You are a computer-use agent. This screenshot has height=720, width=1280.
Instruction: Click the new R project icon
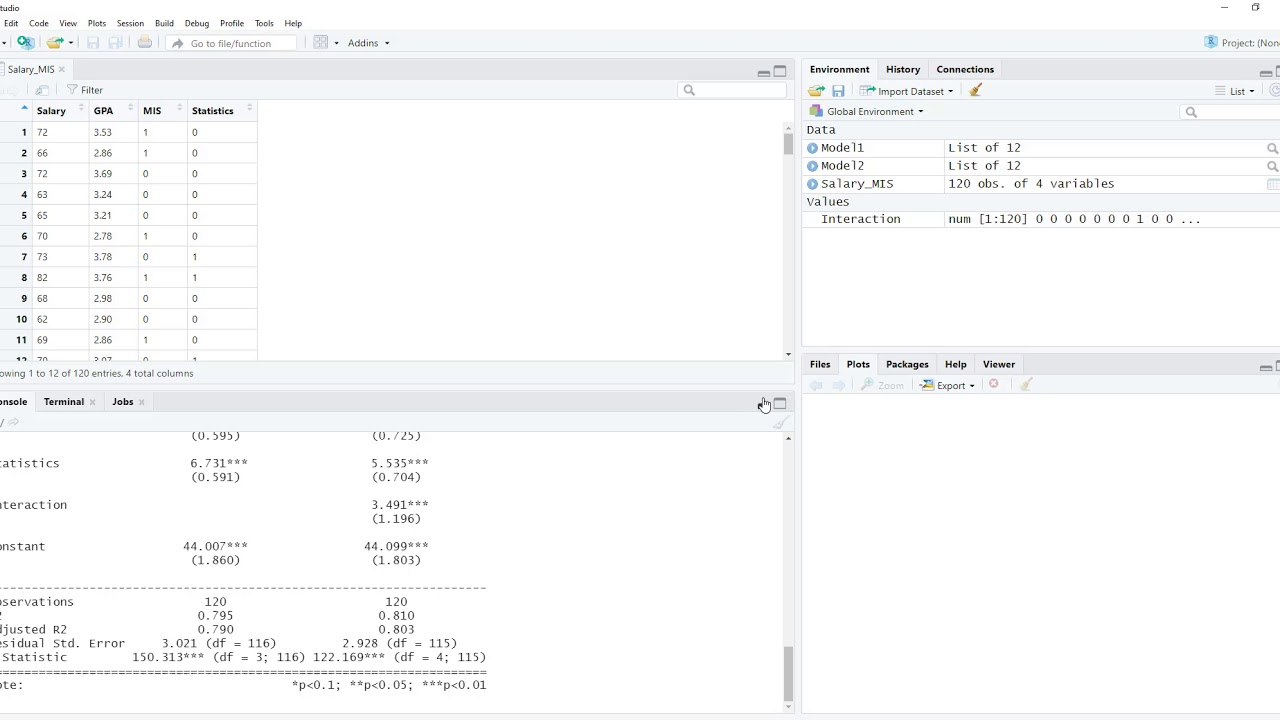(x=26, y=43)
